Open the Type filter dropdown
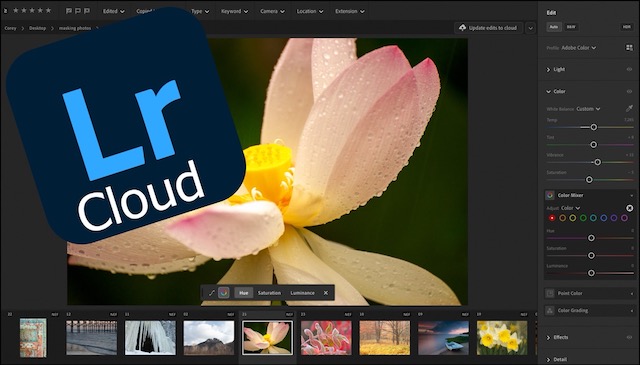 [x=200, y=11]
